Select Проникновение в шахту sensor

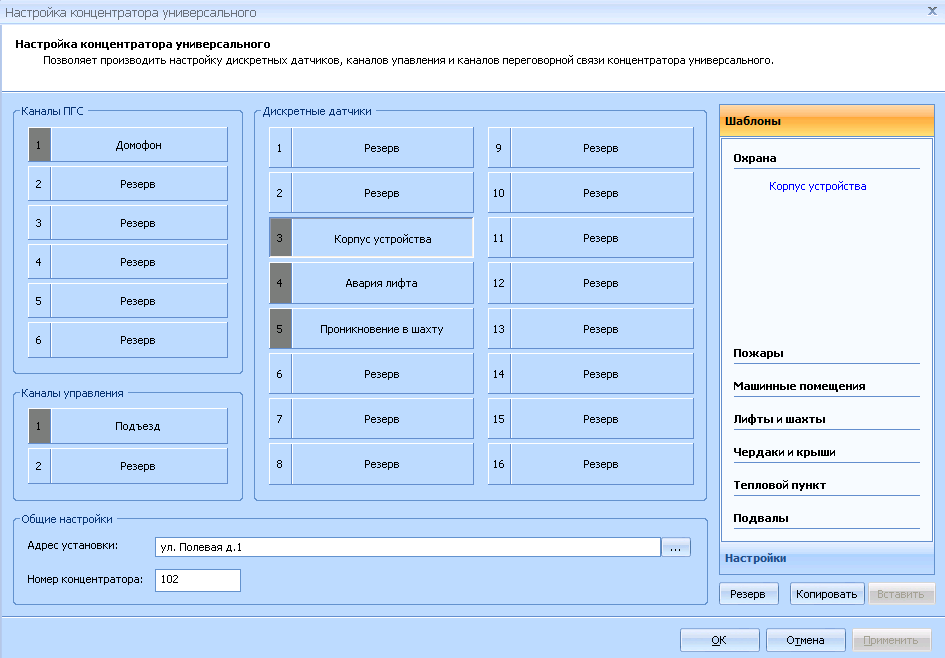pyautogui.click(x=382, y=329)
